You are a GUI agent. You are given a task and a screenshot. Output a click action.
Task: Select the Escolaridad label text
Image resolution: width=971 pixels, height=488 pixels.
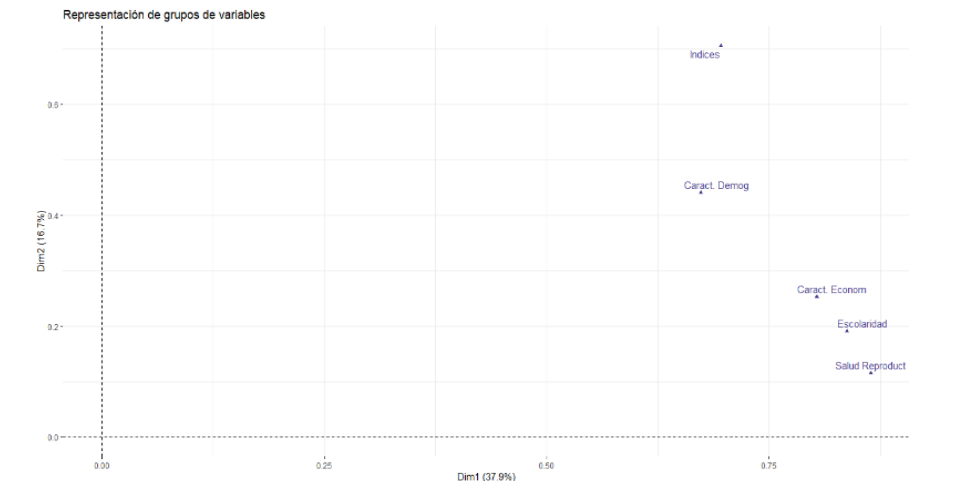click(861, 324)
